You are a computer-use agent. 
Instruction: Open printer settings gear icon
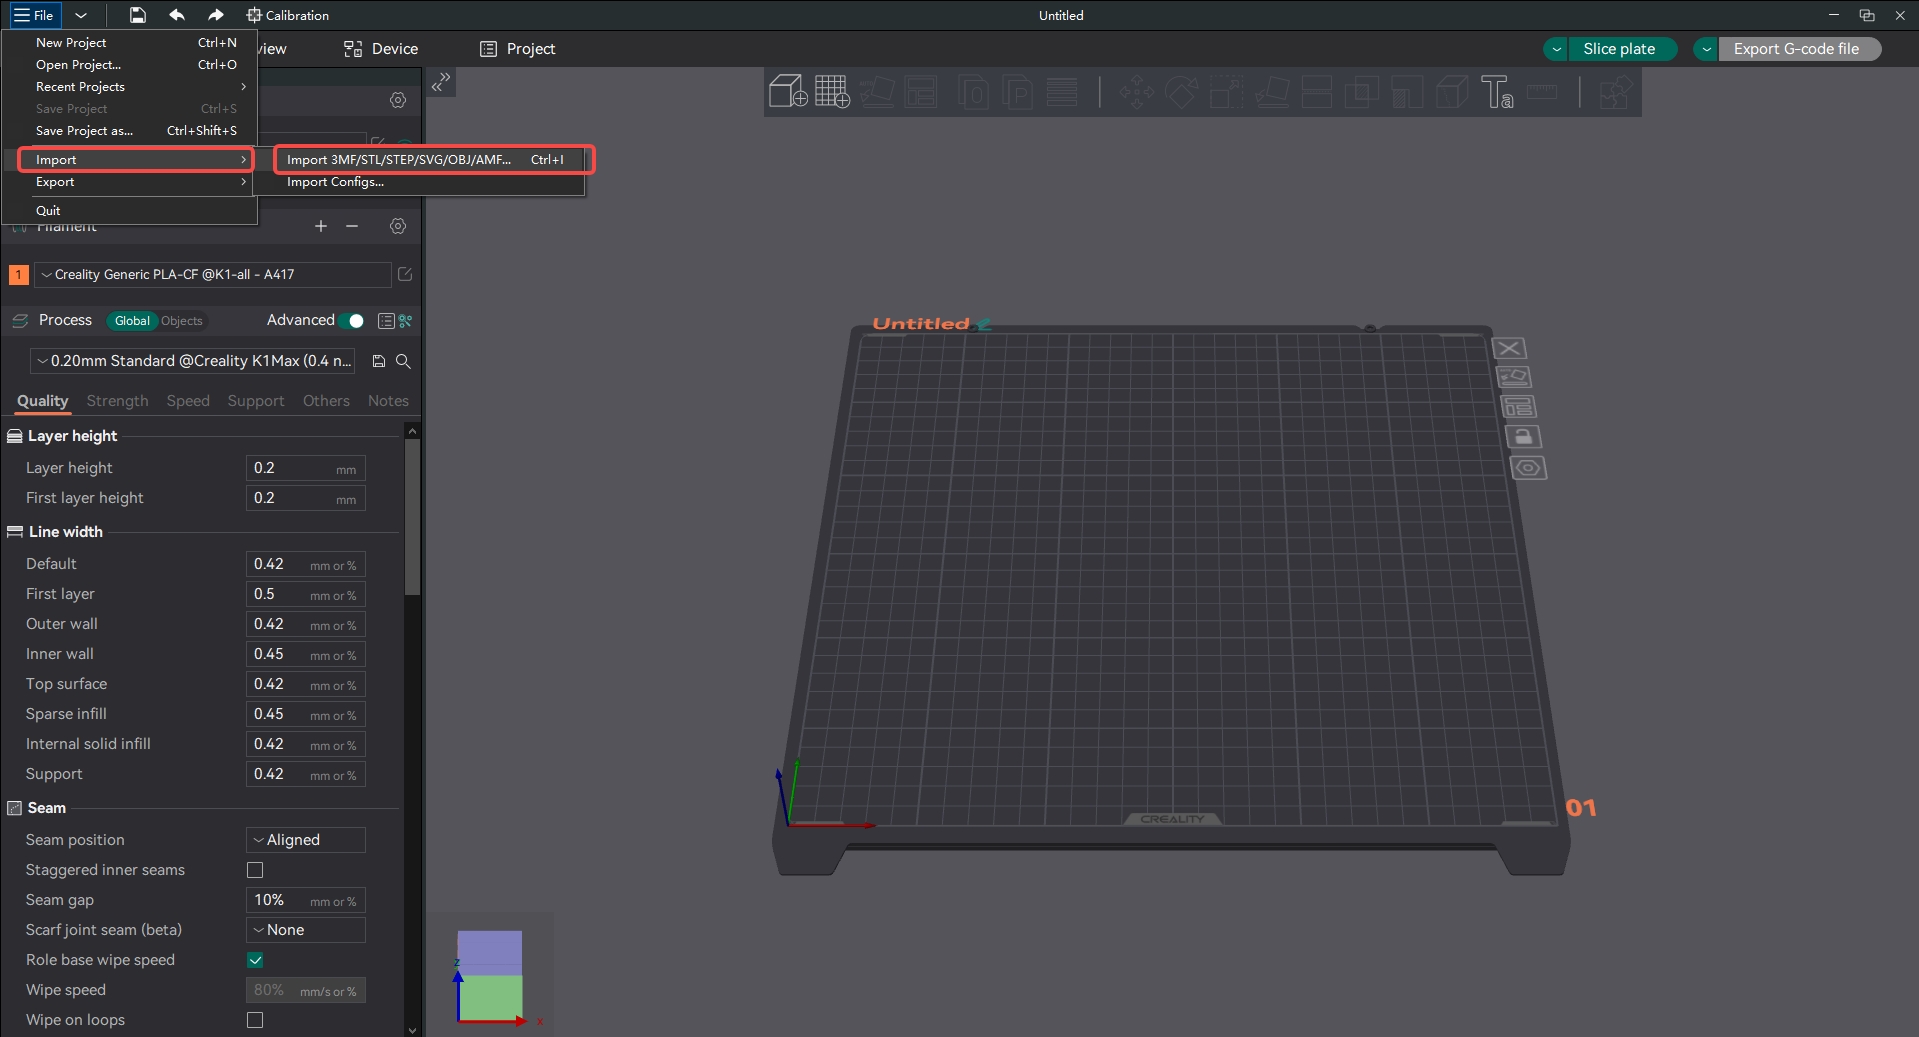[398, 100]
